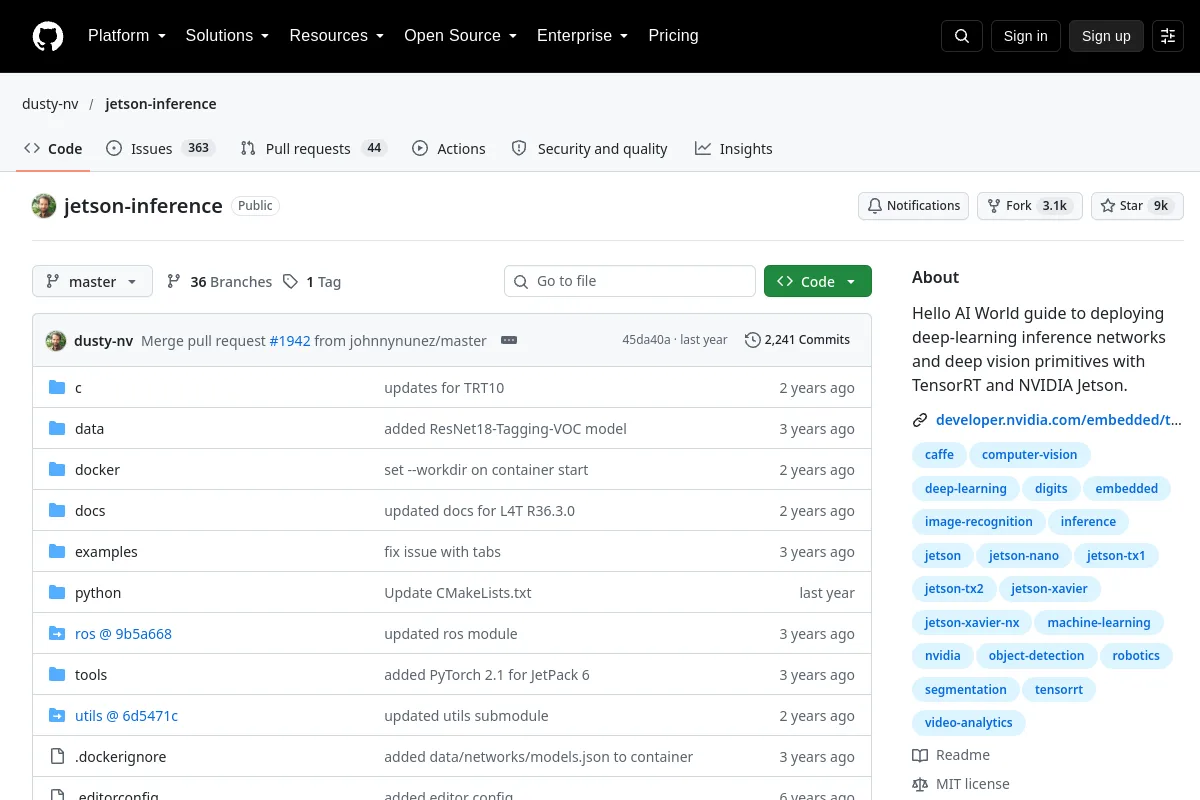The width and height of the screenshot is (1200, 800).
Task: Open the Insights tab
Action: coord(734,149)
